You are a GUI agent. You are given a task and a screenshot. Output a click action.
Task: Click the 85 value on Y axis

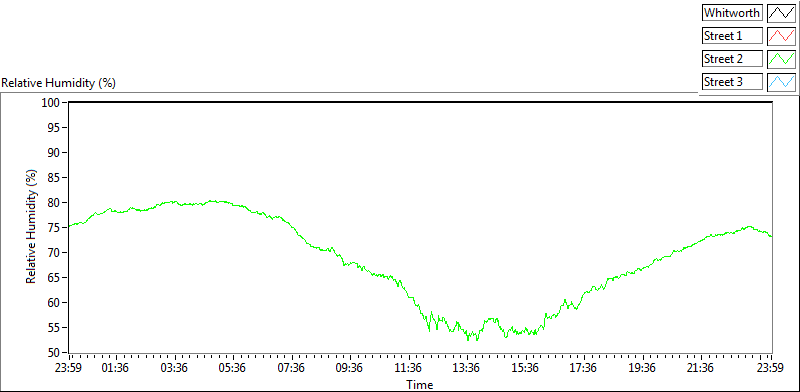[x=54, y=178]
